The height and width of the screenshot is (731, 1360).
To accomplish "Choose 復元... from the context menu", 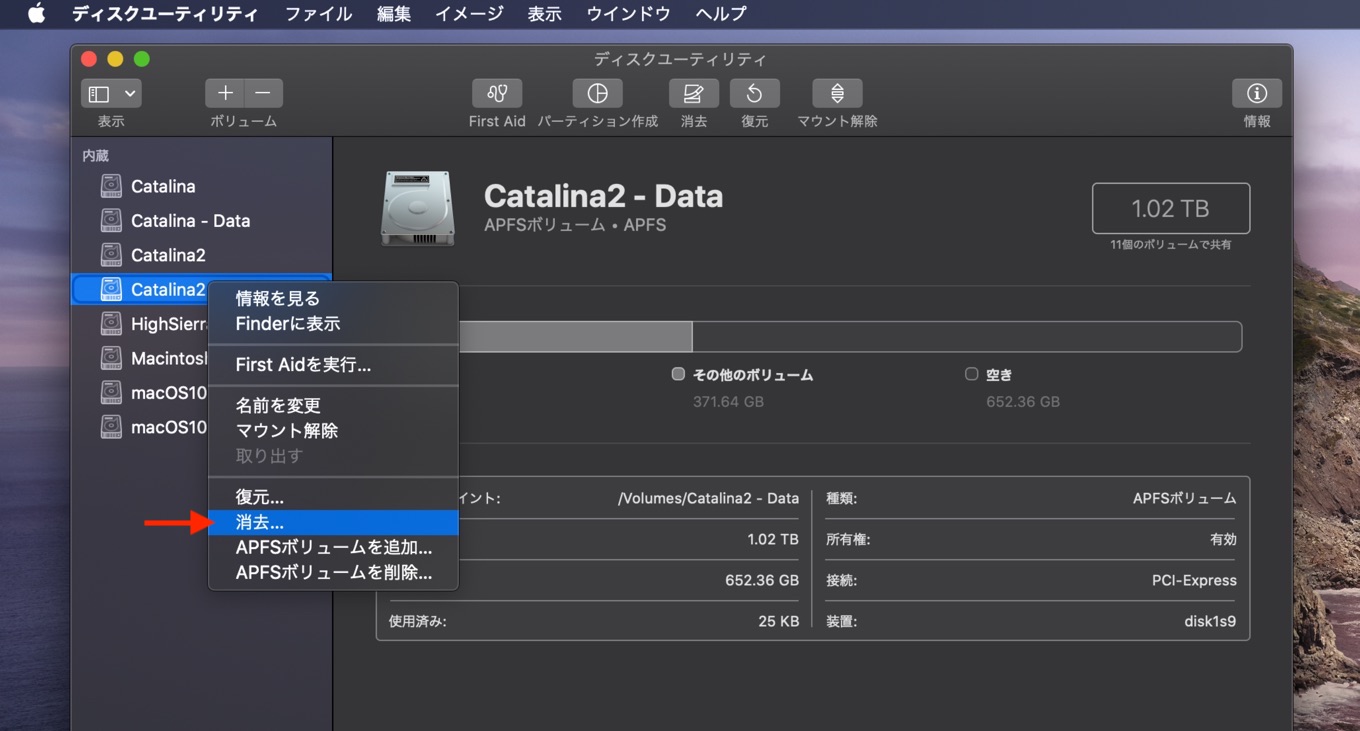I will (333, 497).
